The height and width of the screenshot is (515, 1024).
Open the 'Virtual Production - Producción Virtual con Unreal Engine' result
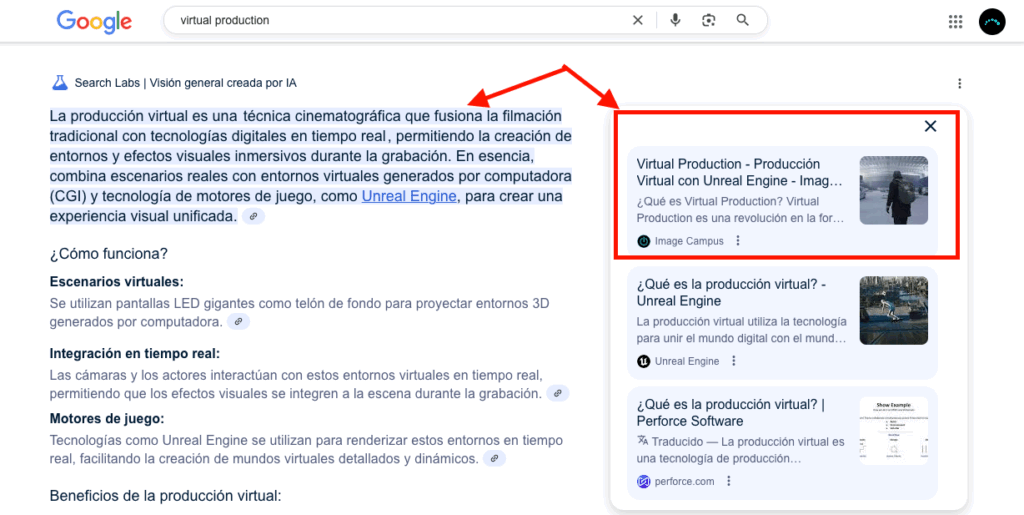point(739,172)
